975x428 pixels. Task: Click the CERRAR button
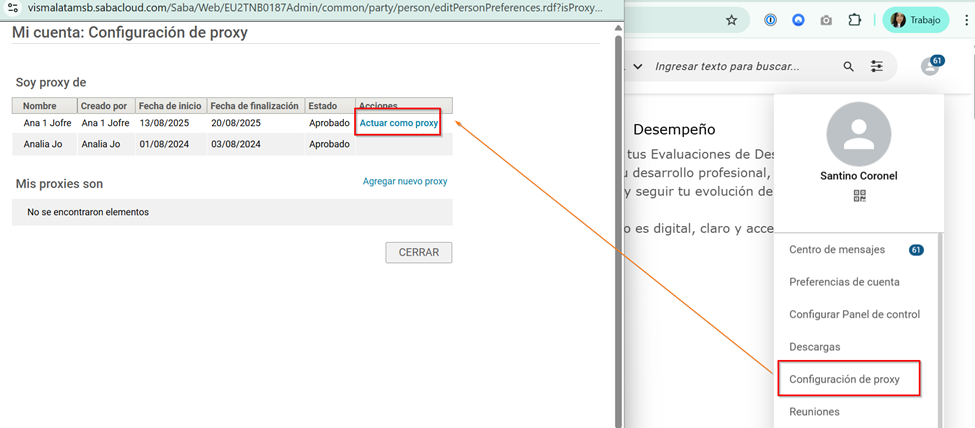pos(418,253)
